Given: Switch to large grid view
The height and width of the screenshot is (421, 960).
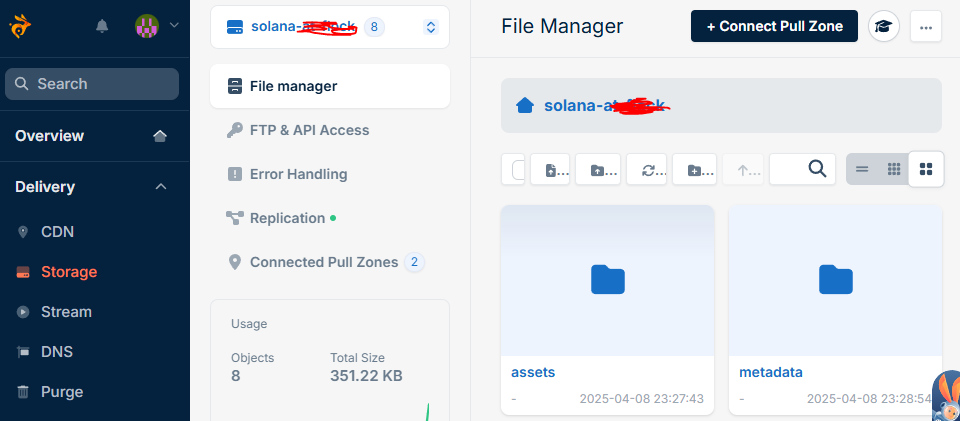Looking at the screenshot, I should (x=926, y=169).
